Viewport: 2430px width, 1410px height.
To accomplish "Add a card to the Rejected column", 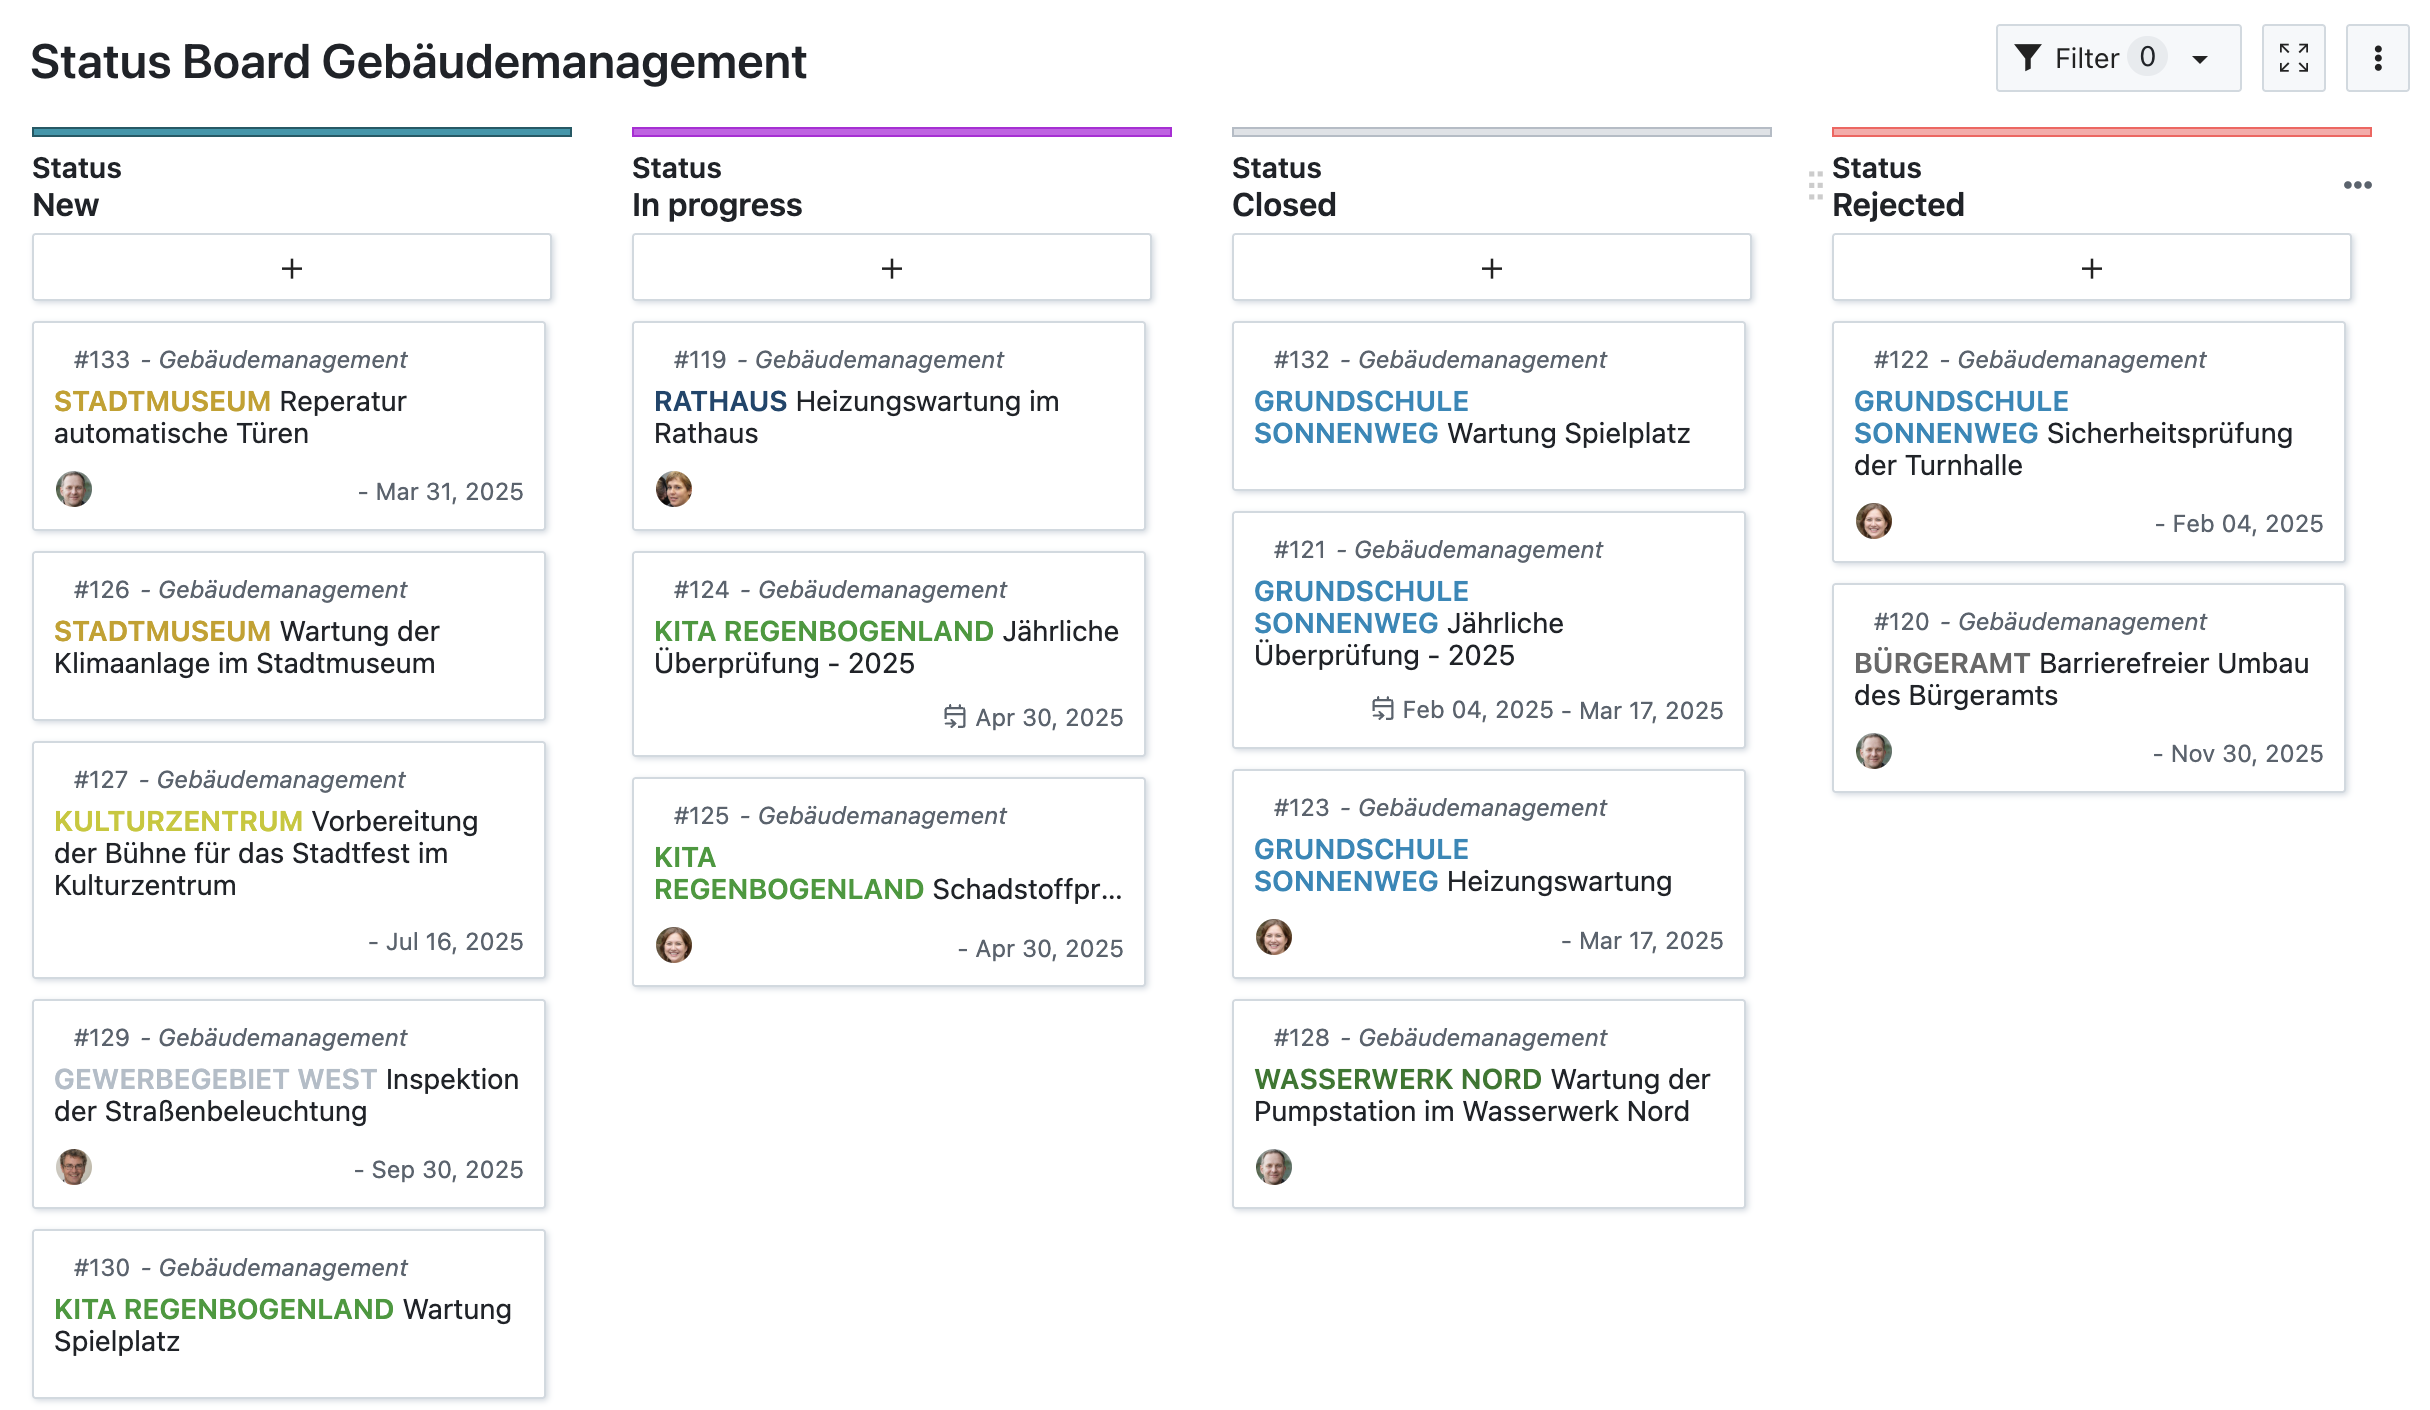I will point(2091,267).
